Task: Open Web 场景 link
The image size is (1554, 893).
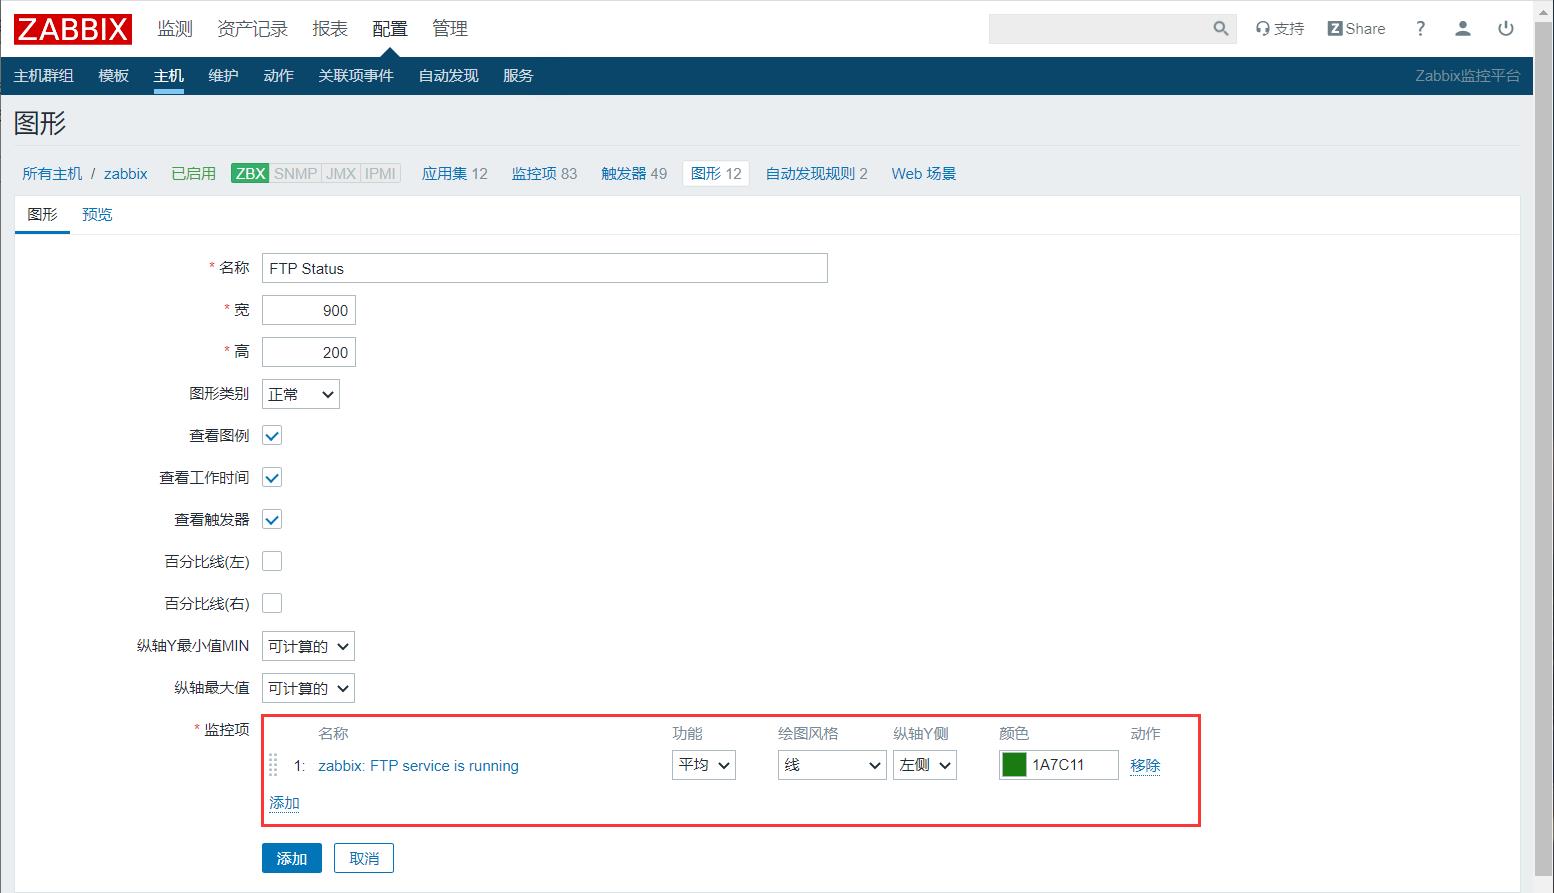Action: pos(924,174)
